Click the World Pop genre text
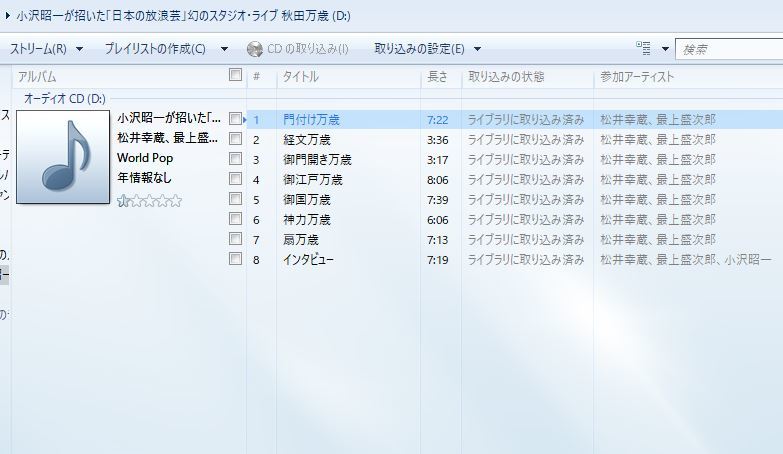Viewport: 783px width, 454px height. [145, 158]
